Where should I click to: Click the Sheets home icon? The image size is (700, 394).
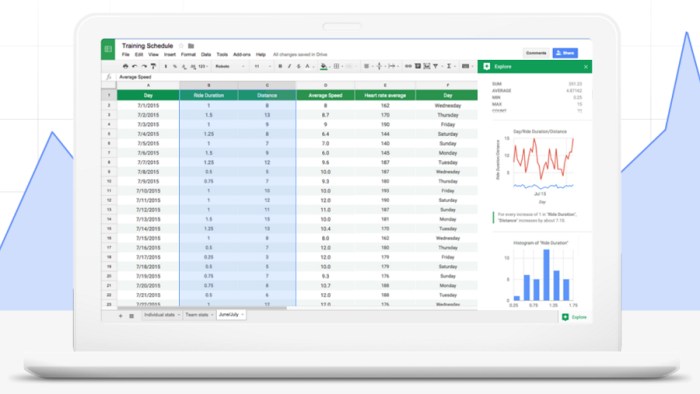(x=108, y=49)
